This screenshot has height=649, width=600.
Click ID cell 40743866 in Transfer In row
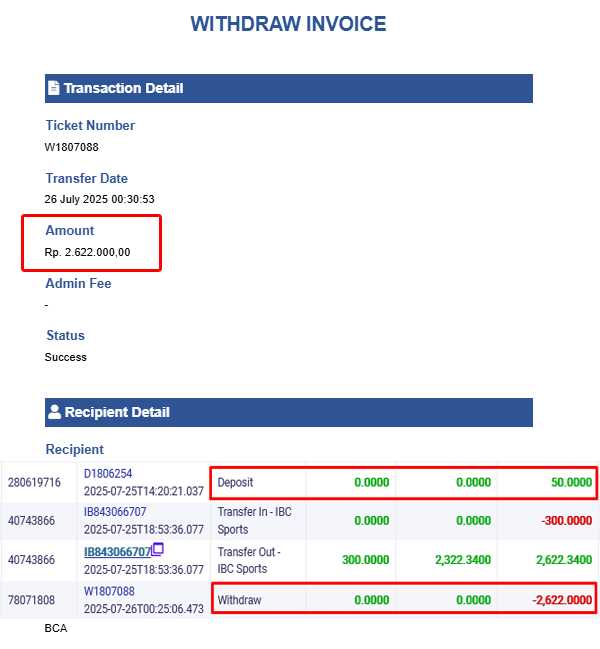pyautogui.click(x=31, y=521)
